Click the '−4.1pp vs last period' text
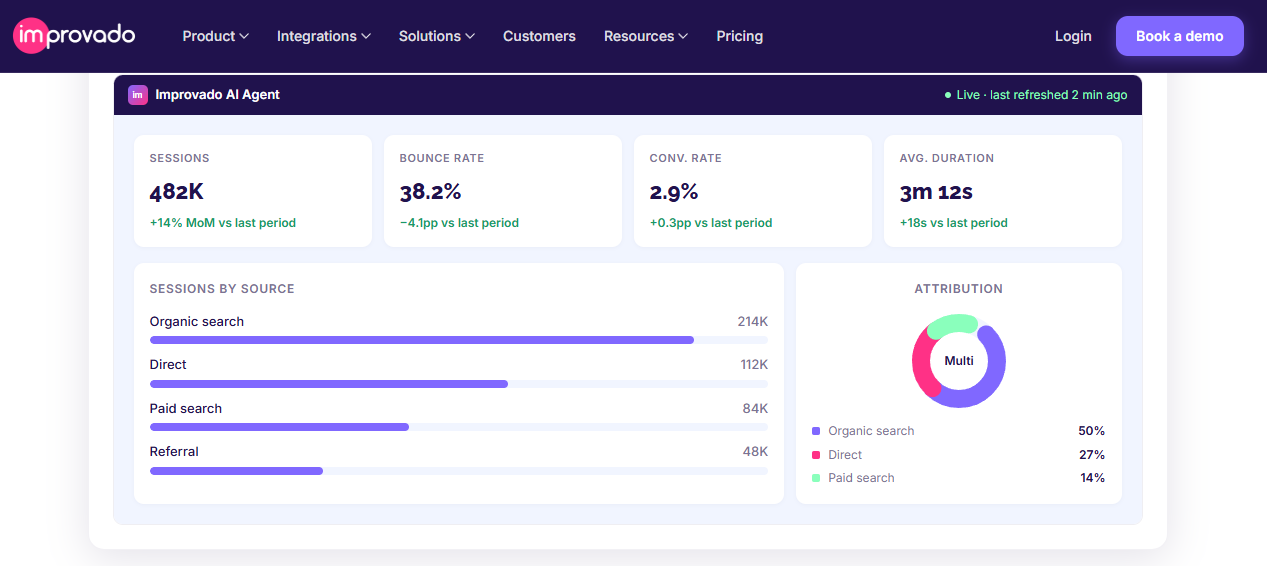1267x566 pixels. [459, 223]
